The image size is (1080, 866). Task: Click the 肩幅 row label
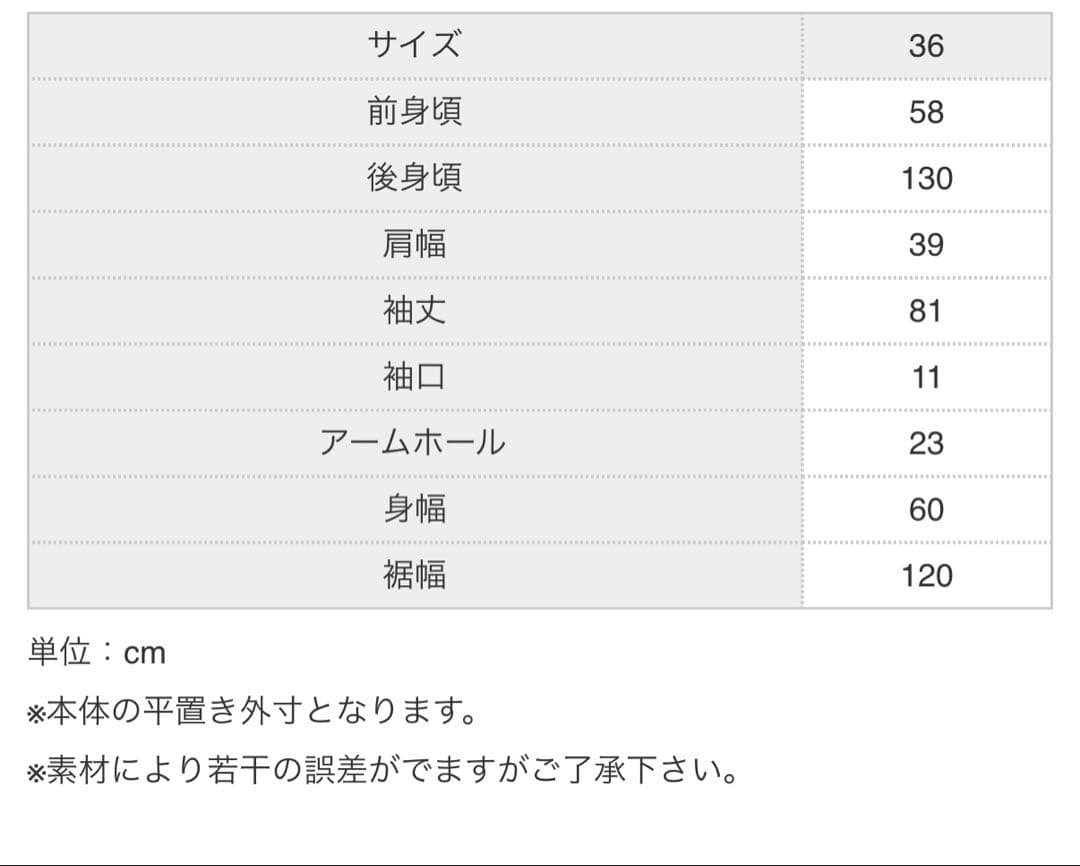(414, 244)
